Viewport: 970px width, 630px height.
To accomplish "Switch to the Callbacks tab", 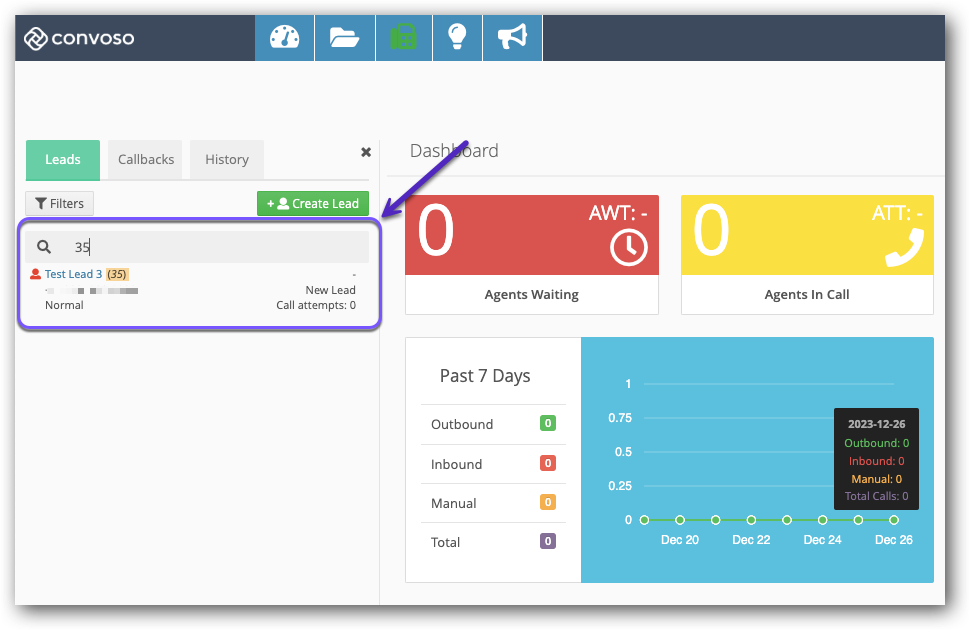I will point(146,160).
